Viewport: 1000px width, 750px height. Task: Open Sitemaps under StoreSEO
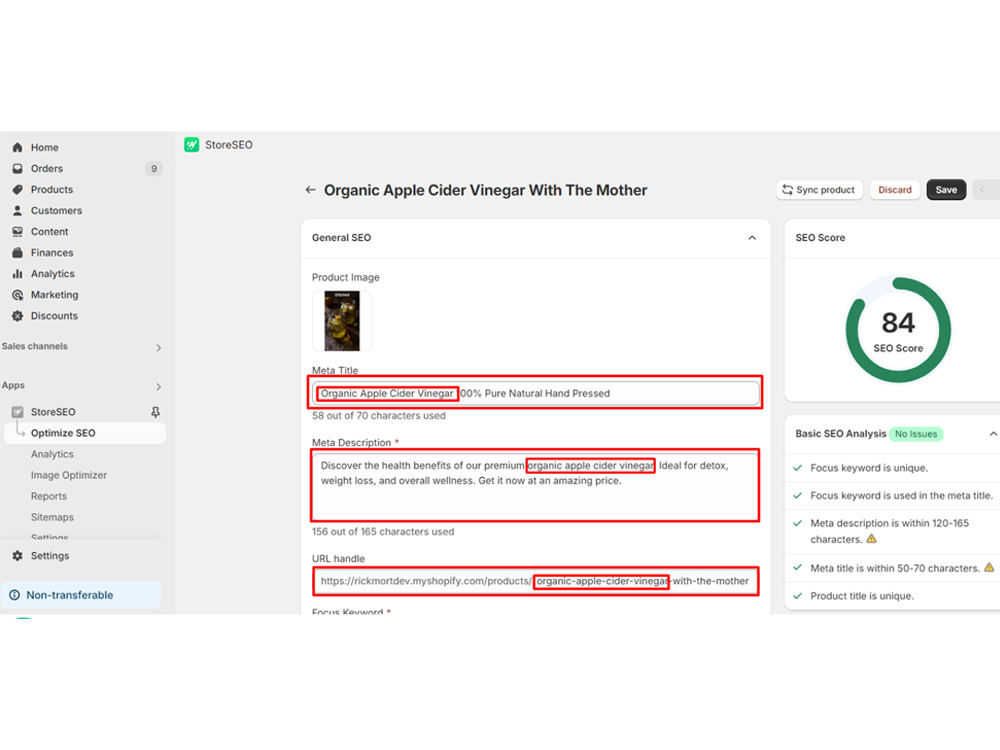coord(52,517)
